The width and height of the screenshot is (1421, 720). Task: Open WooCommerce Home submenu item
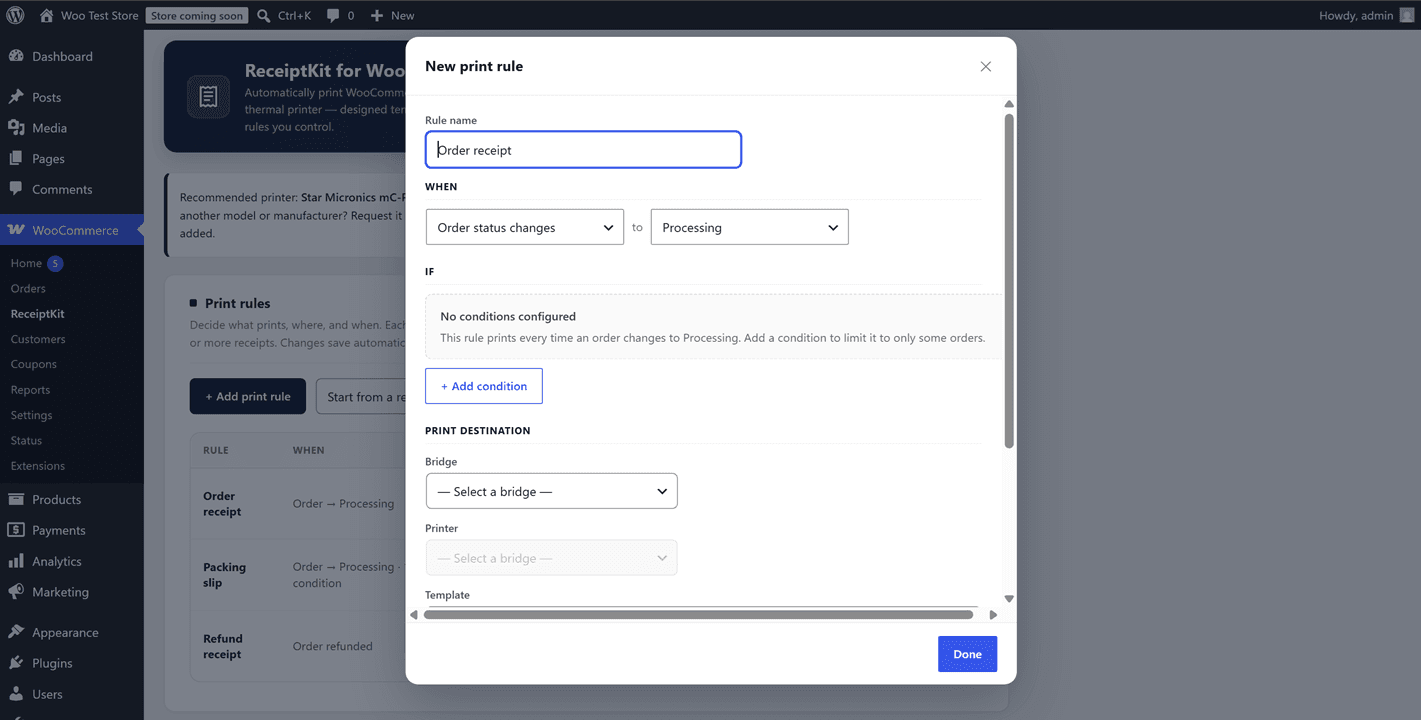pos(26,263)
